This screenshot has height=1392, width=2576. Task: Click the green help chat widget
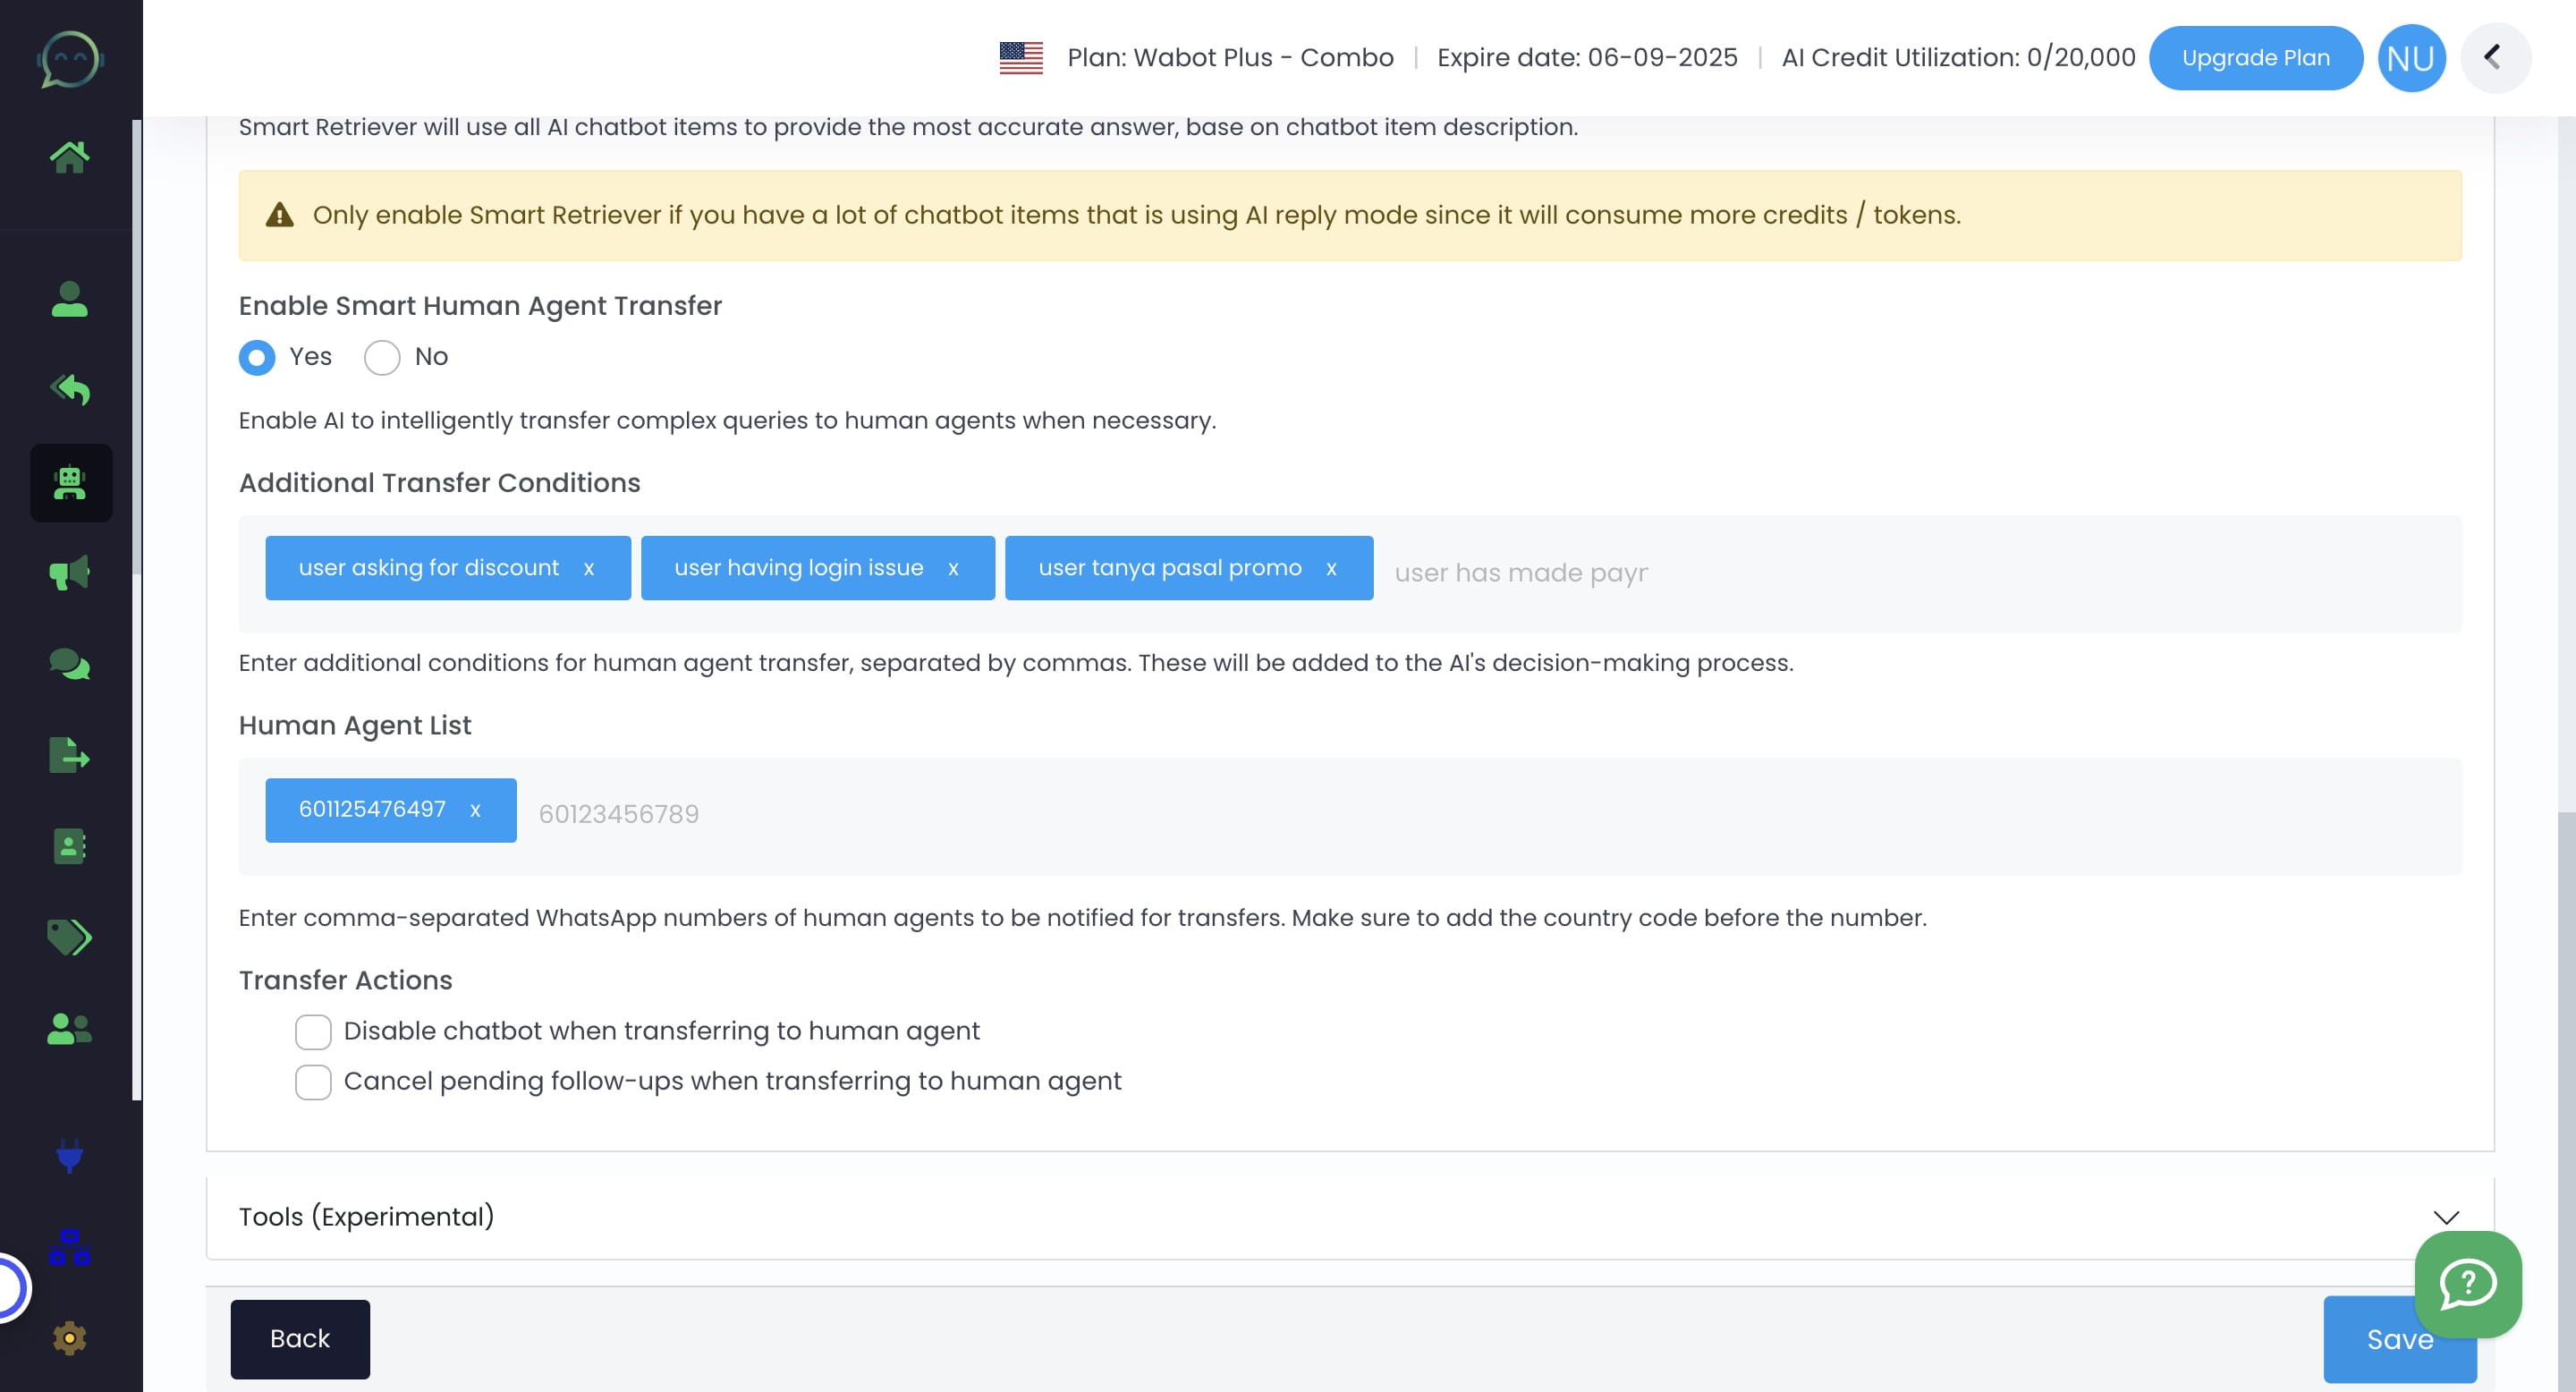[2466, 1283]
